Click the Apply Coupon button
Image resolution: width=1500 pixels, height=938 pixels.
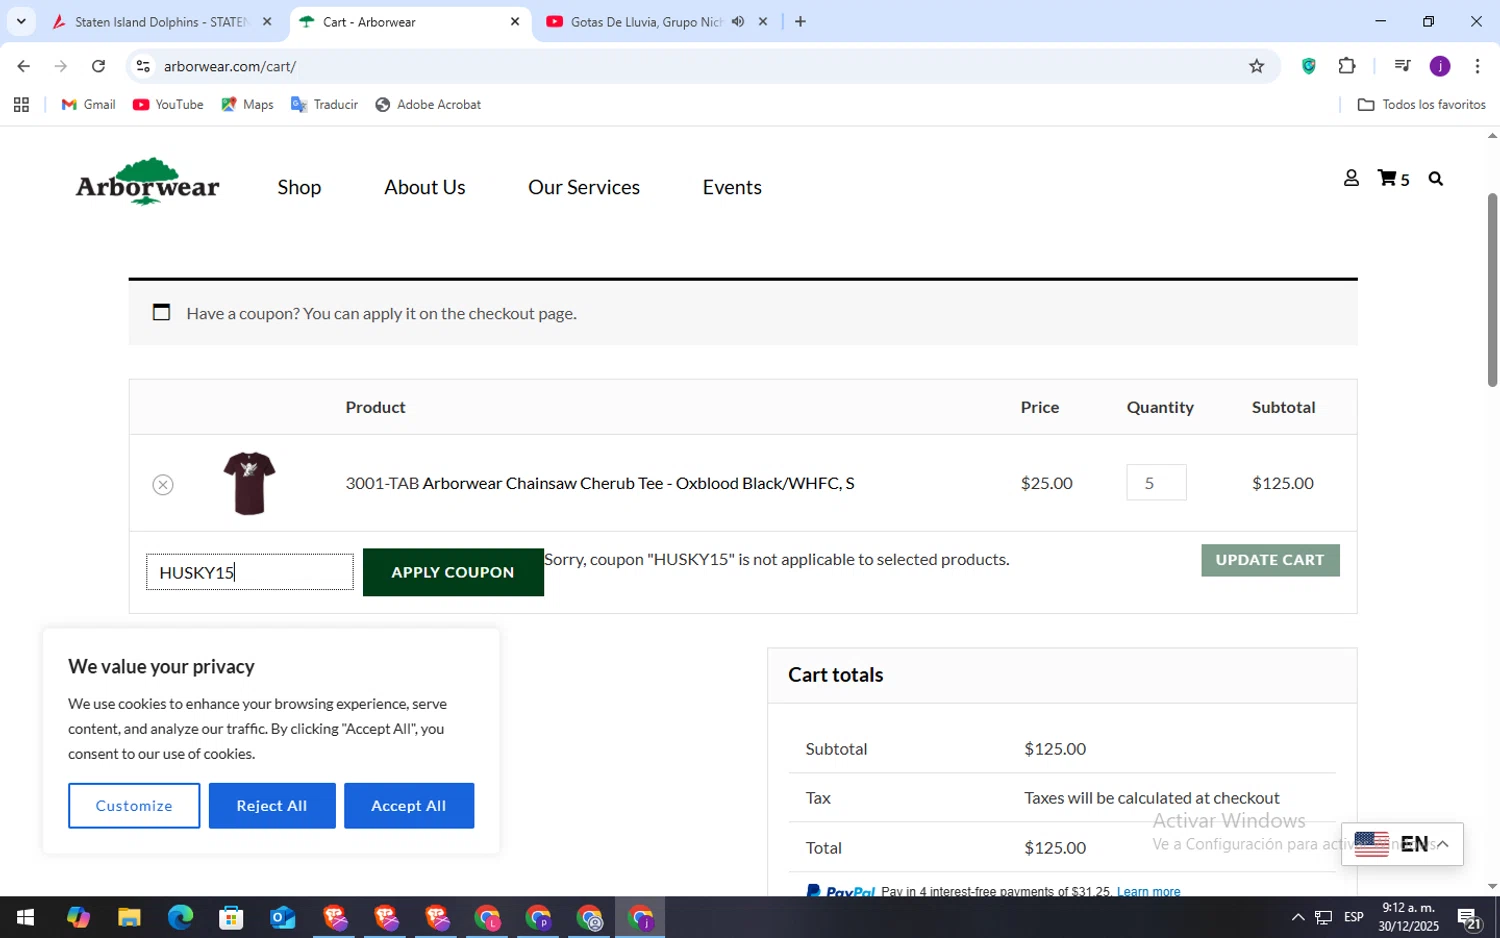[453, 572]
